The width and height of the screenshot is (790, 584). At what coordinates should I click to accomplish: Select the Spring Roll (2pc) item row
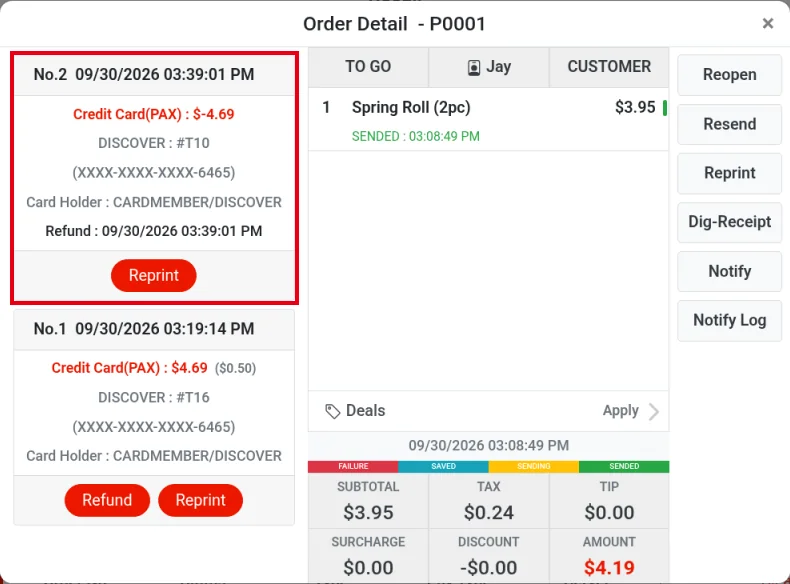click(x=489, y=120)
